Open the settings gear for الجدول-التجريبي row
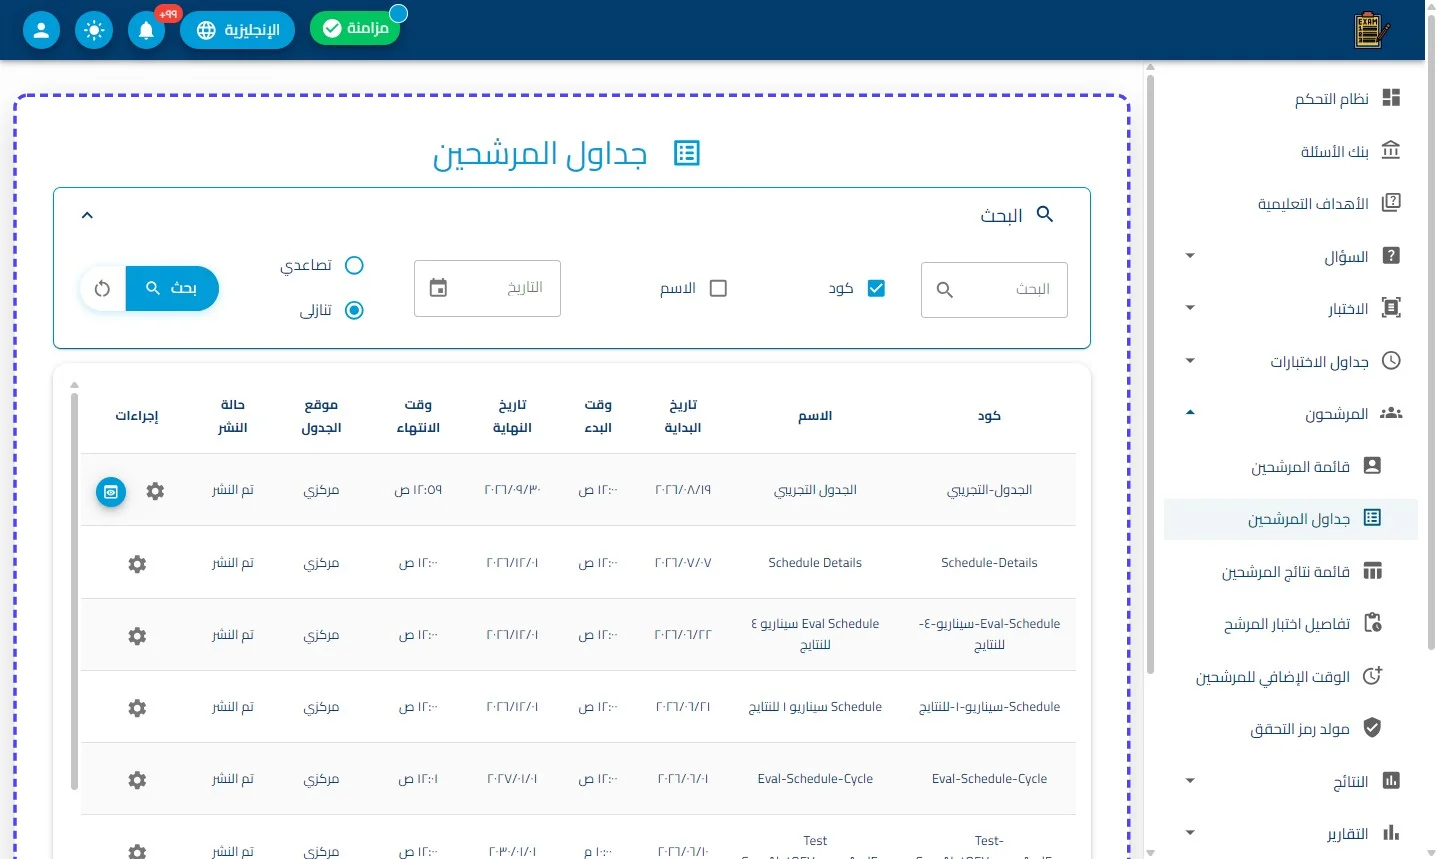 155,491
